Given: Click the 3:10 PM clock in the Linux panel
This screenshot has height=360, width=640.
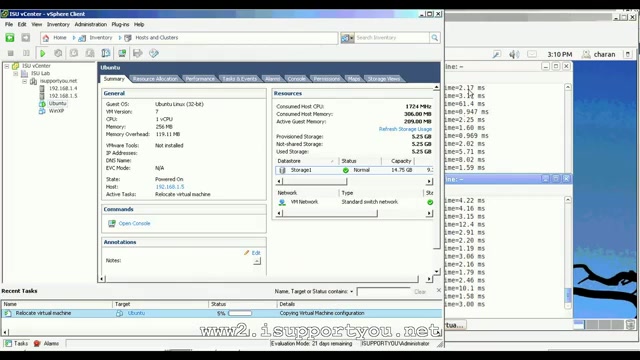Looking at the screenshot, I should click(560, 54).
